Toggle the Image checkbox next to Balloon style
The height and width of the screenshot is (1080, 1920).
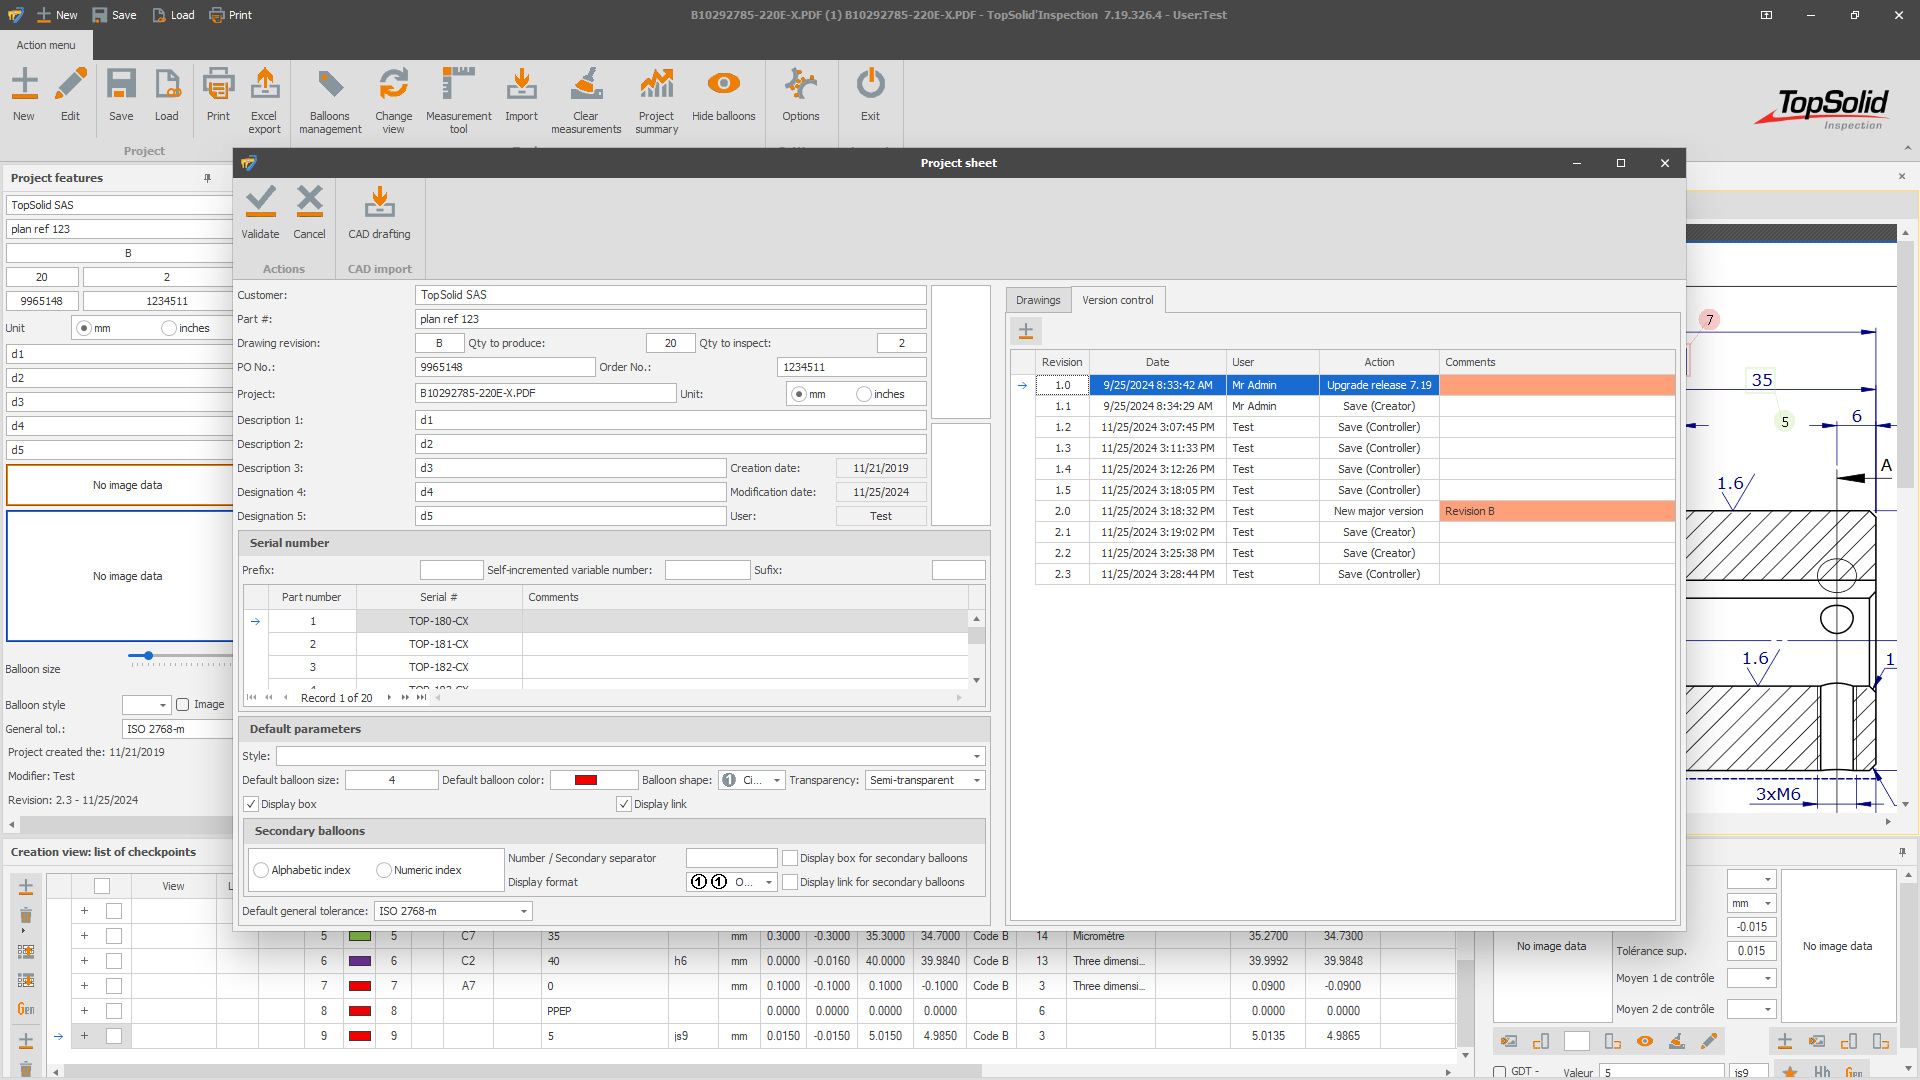click(183, 705)
